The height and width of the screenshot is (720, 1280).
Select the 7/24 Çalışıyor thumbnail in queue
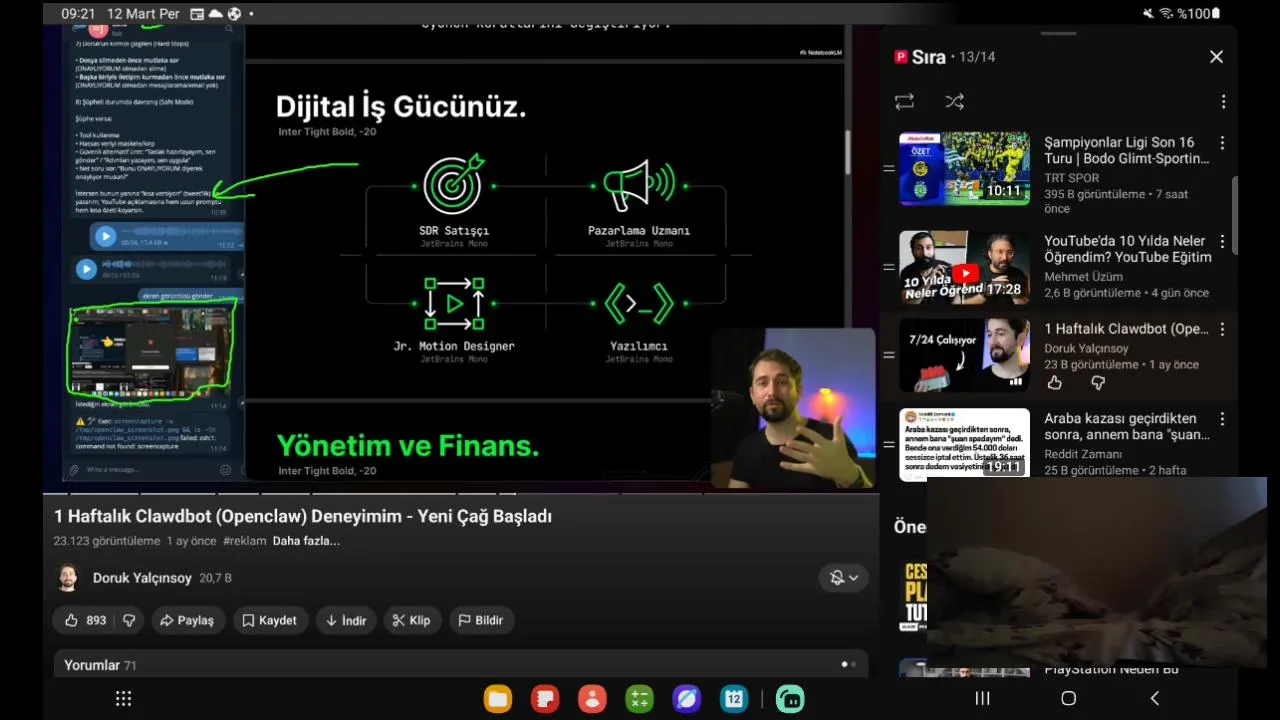[x=964, y=354]
